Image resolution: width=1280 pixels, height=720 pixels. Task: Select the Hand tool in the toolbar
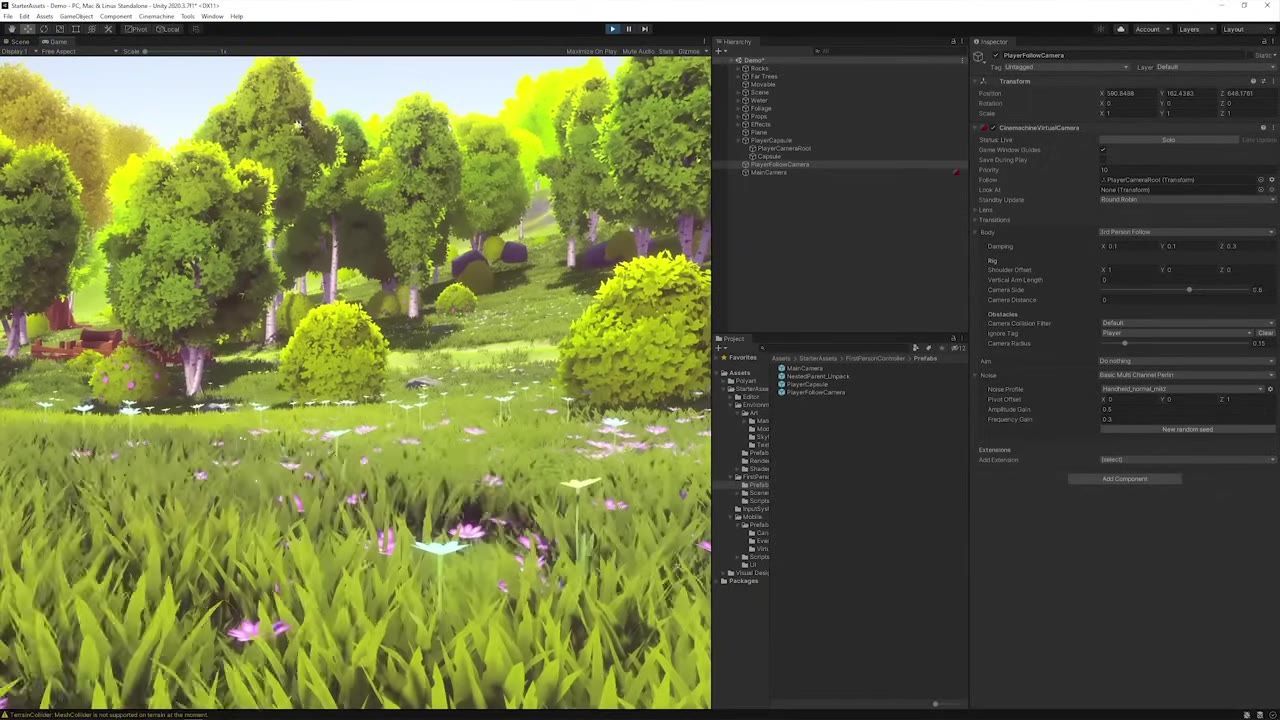(x=12, y=29)
